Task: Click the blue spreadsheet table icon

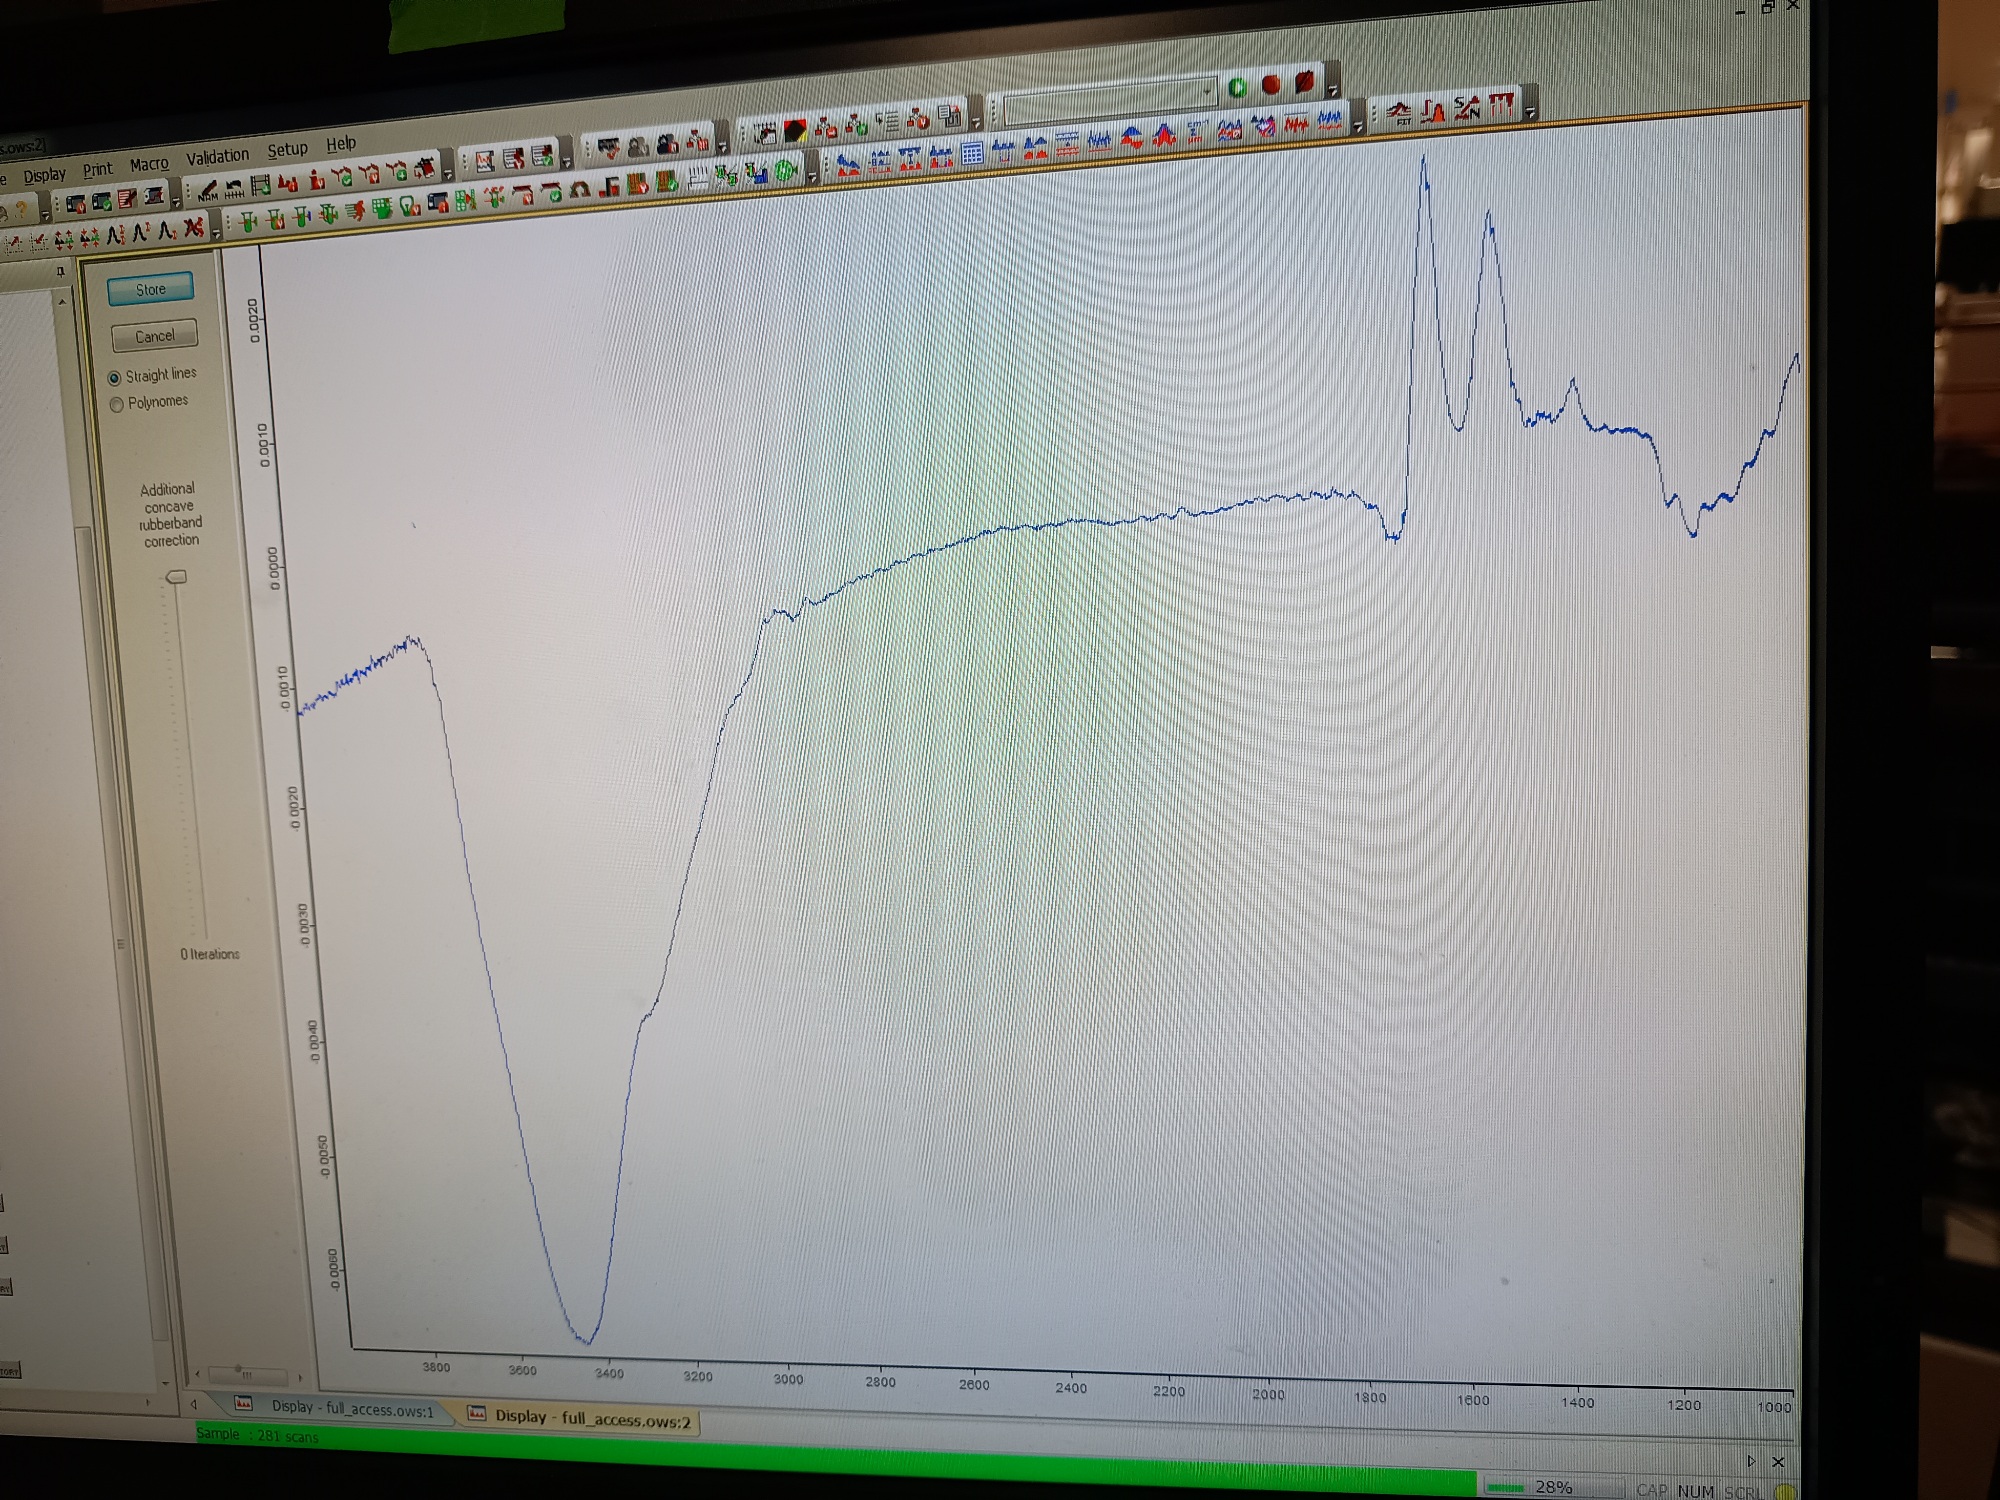Action: [972, 153]
